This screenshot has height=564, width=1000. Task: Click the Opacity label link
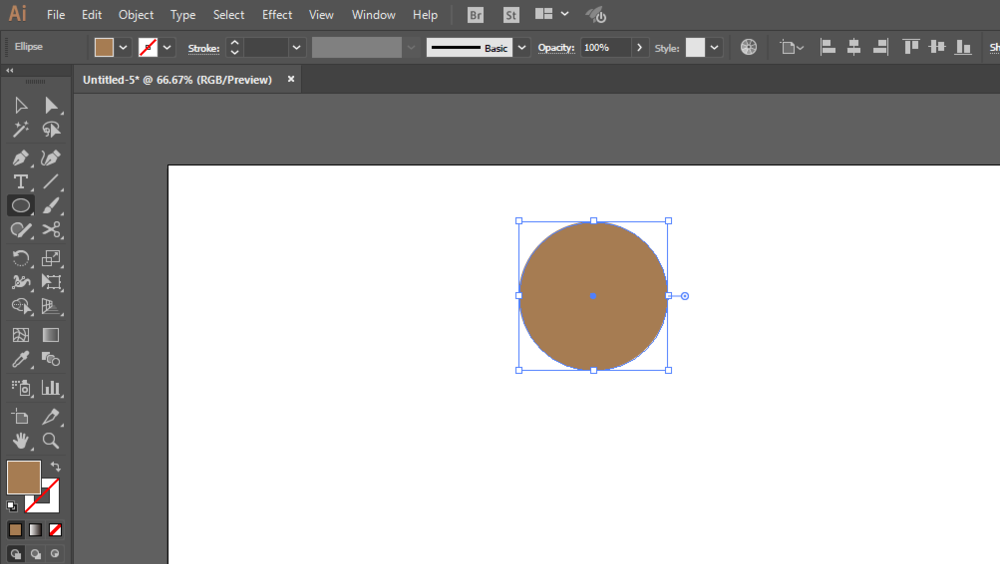pos(555,48)
